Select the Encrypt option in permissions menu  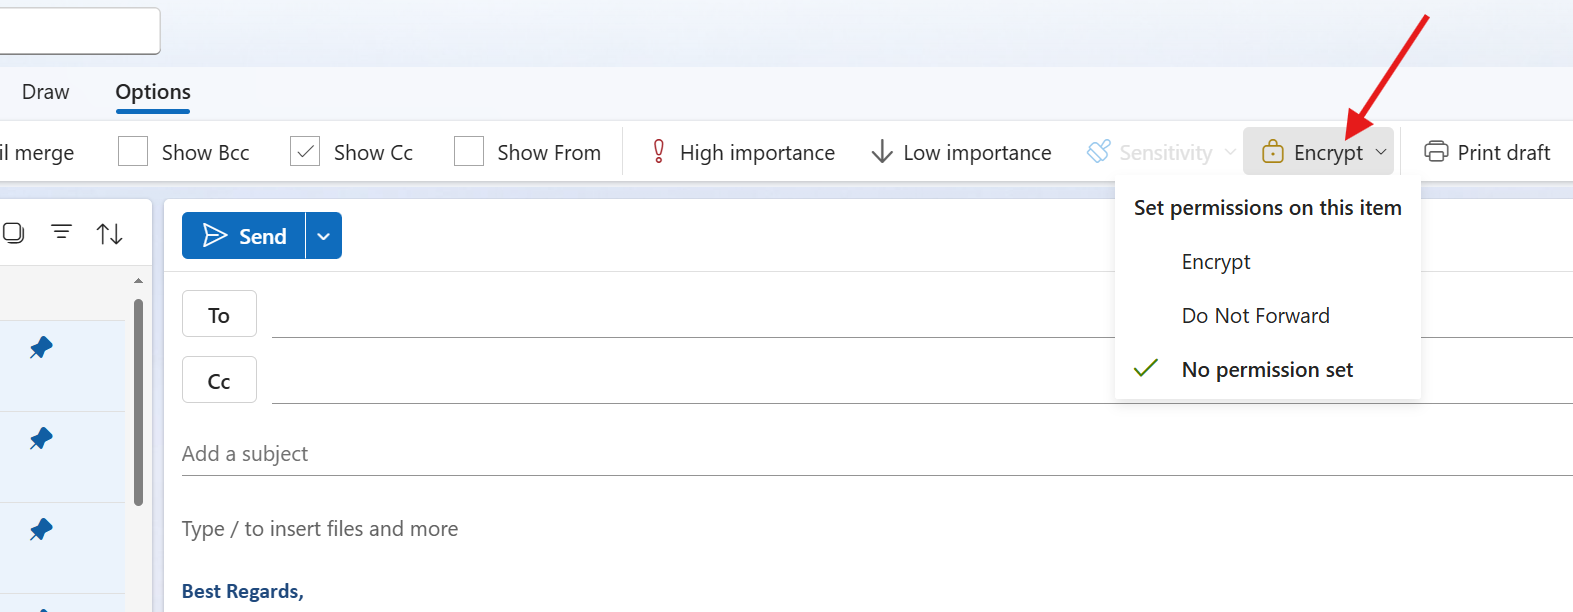click(1215, 262)
